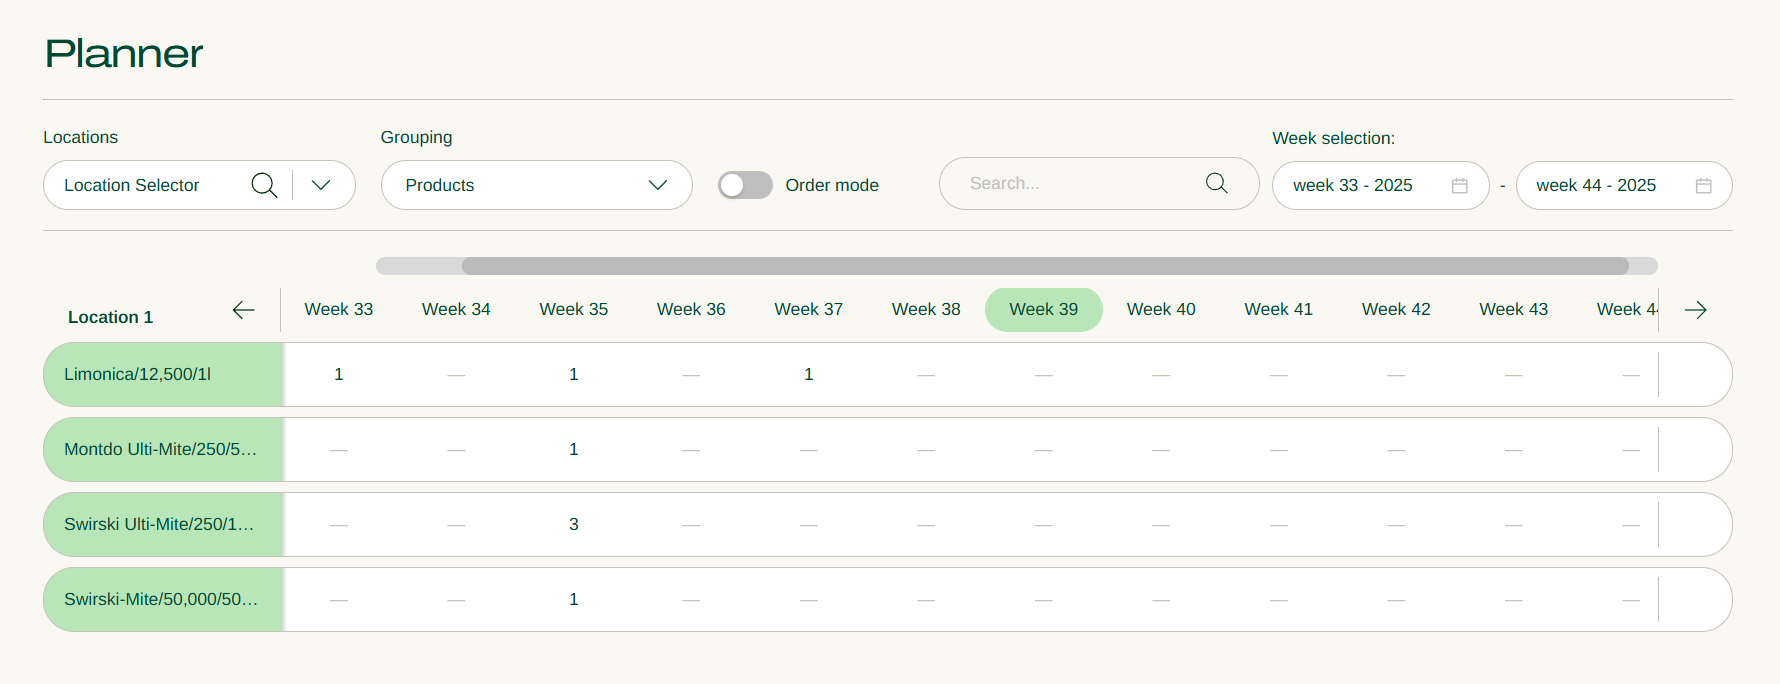The width and height of the screenshot is (1780, 684).
Task: Select the Week 36 column header
Action: click(691, 310)
